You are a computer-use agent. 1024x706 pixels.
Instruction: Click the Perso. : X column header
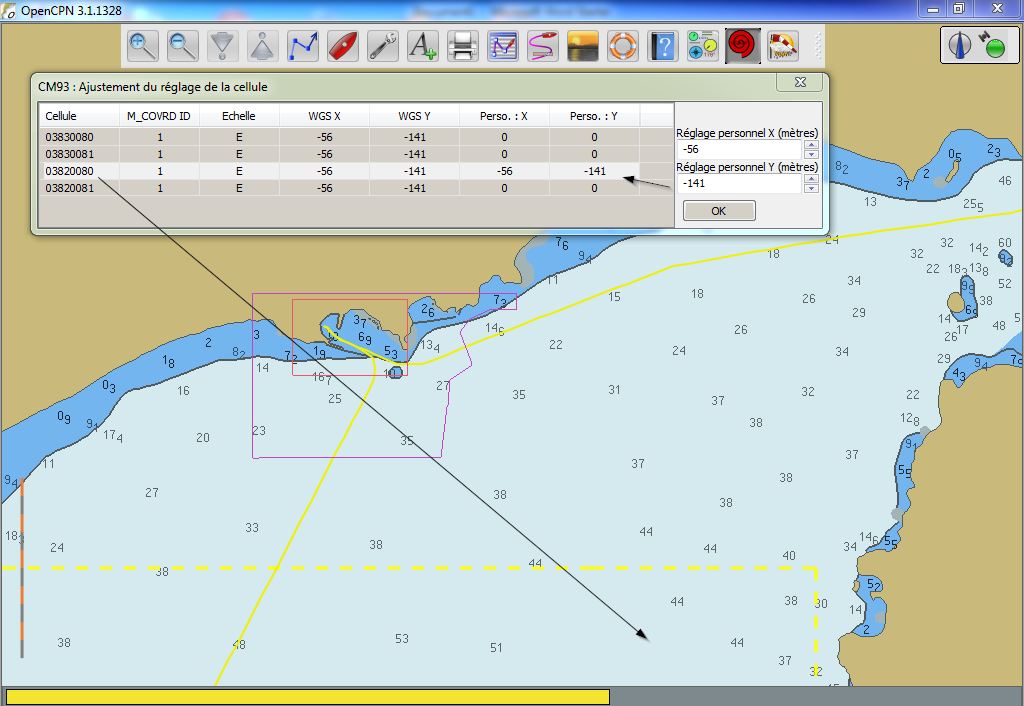(x=504, y=116)
